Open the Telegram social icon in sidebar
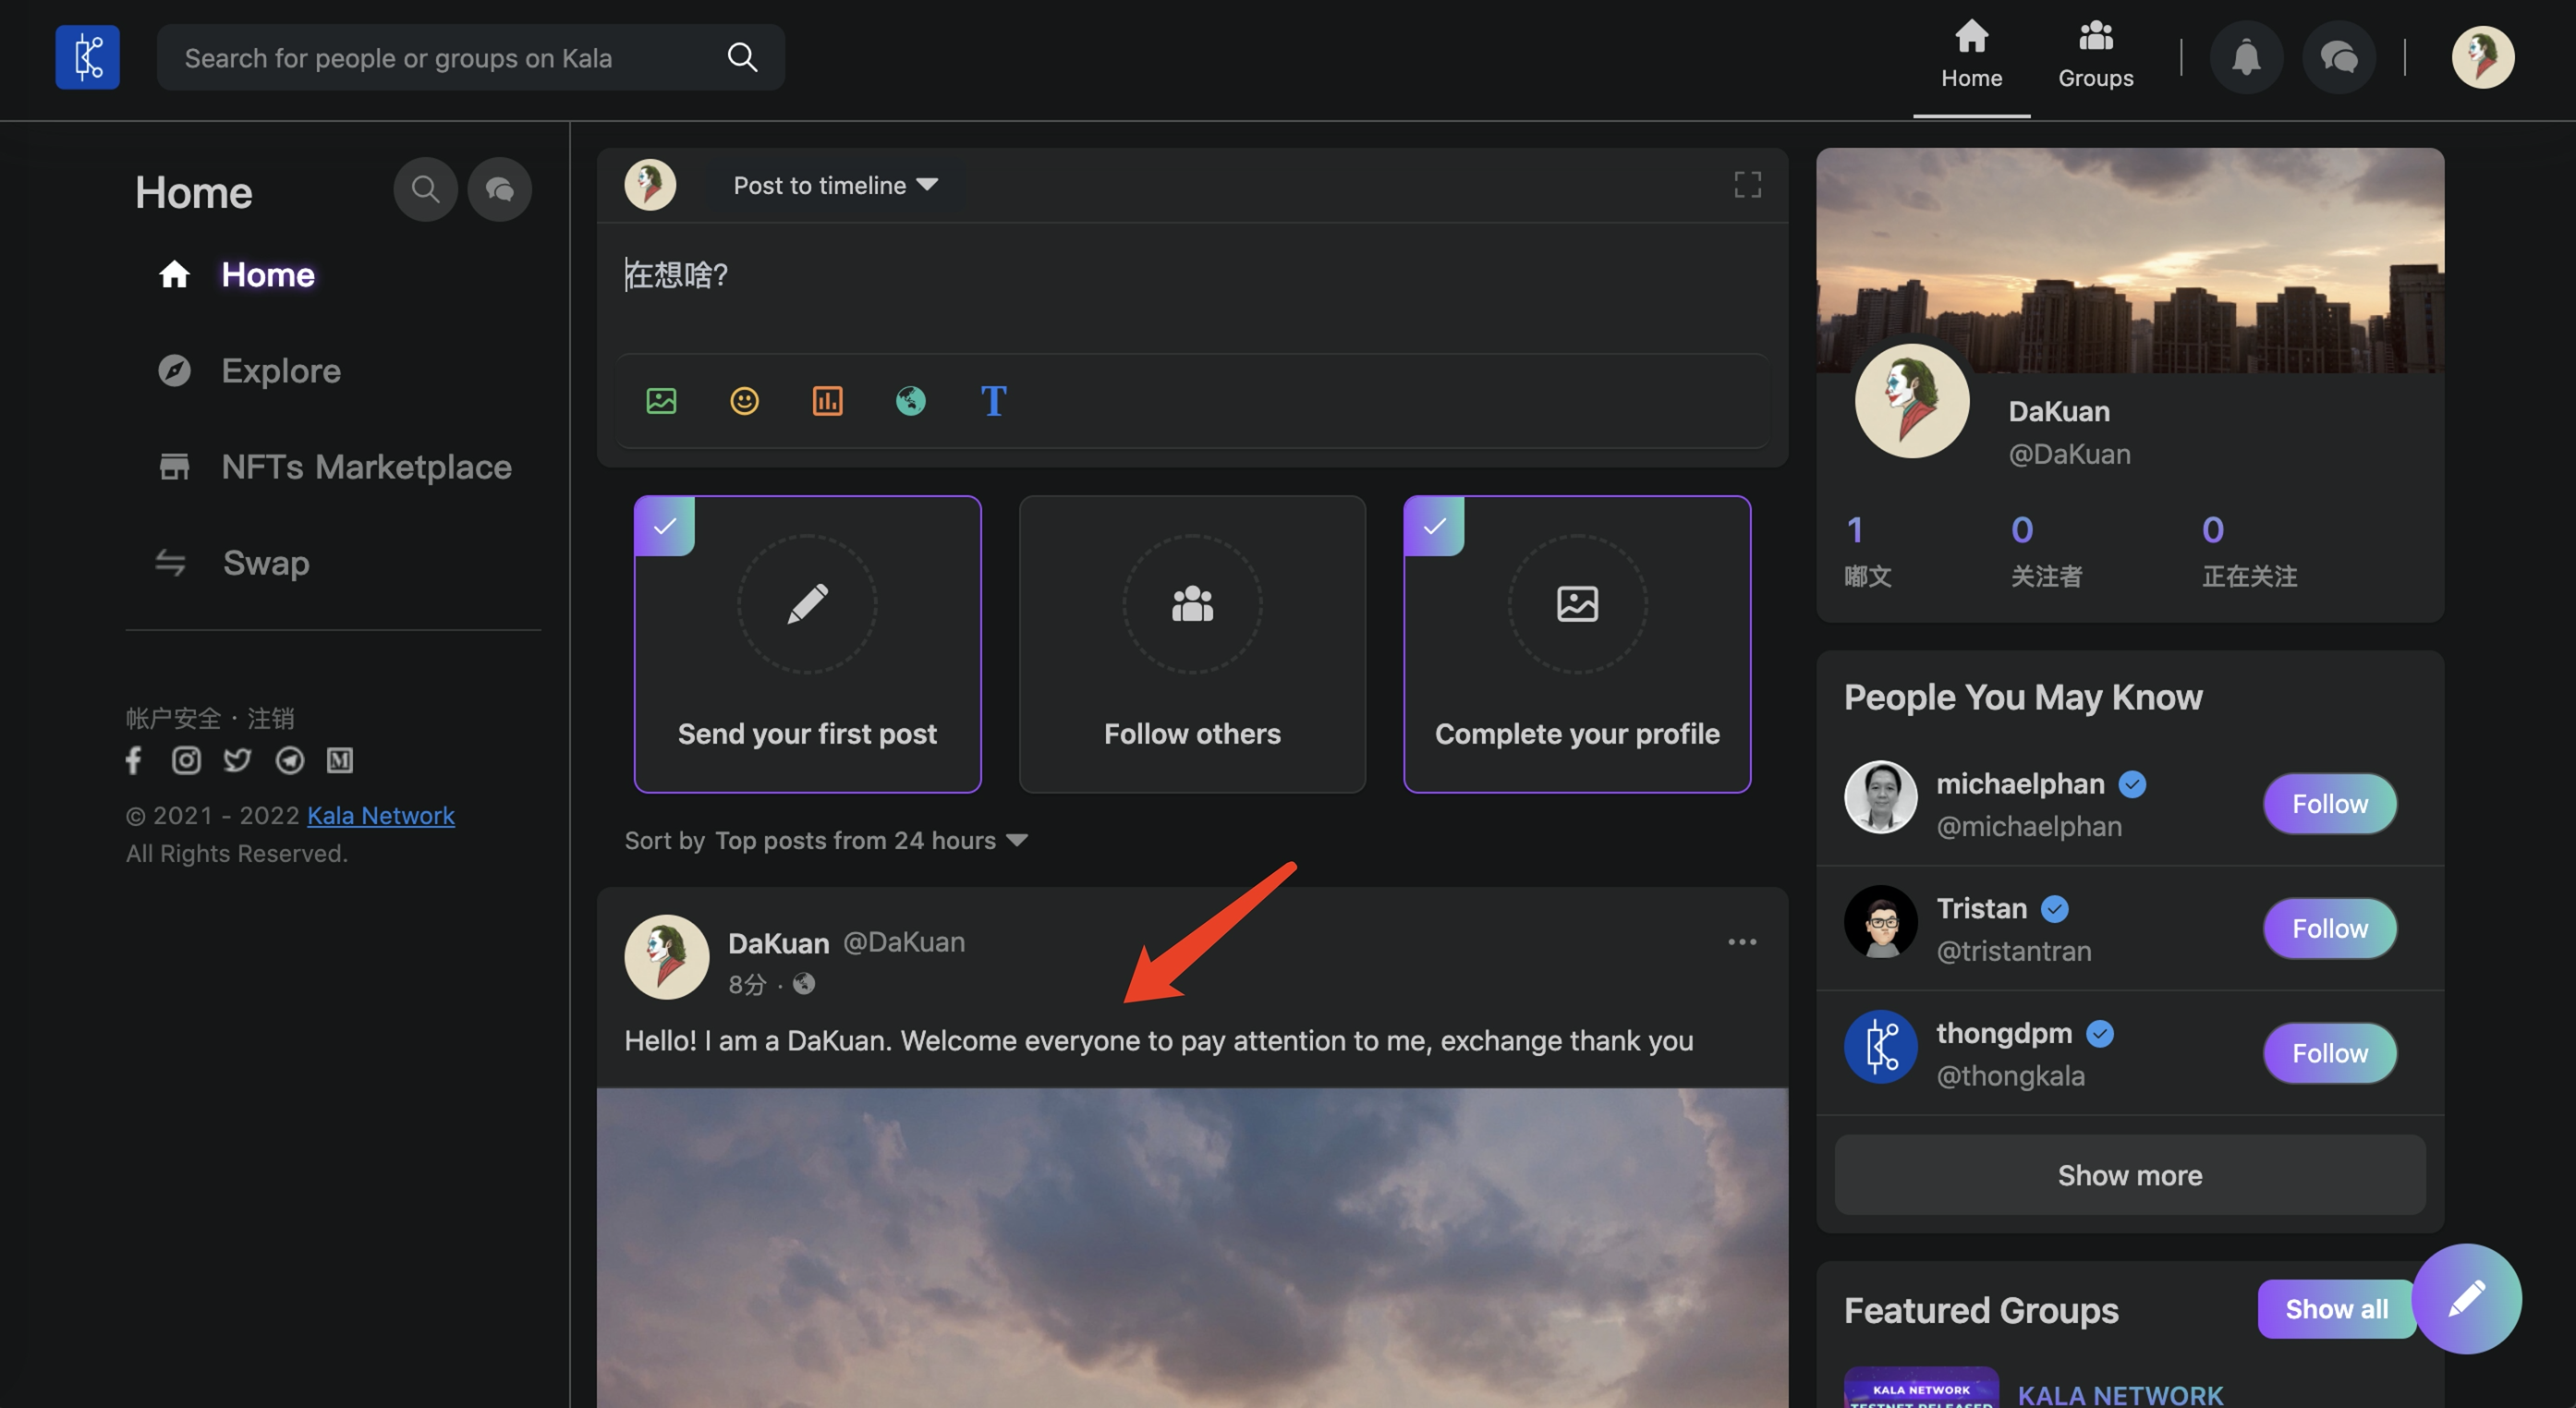 click(x=289, y=760)
